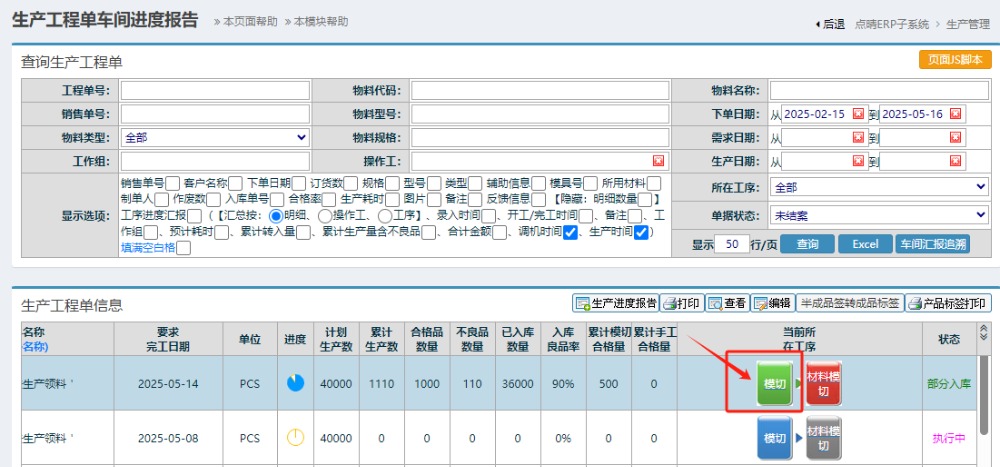
Task: Click the red 材料模切 process icon
Action: click(823, 383)
